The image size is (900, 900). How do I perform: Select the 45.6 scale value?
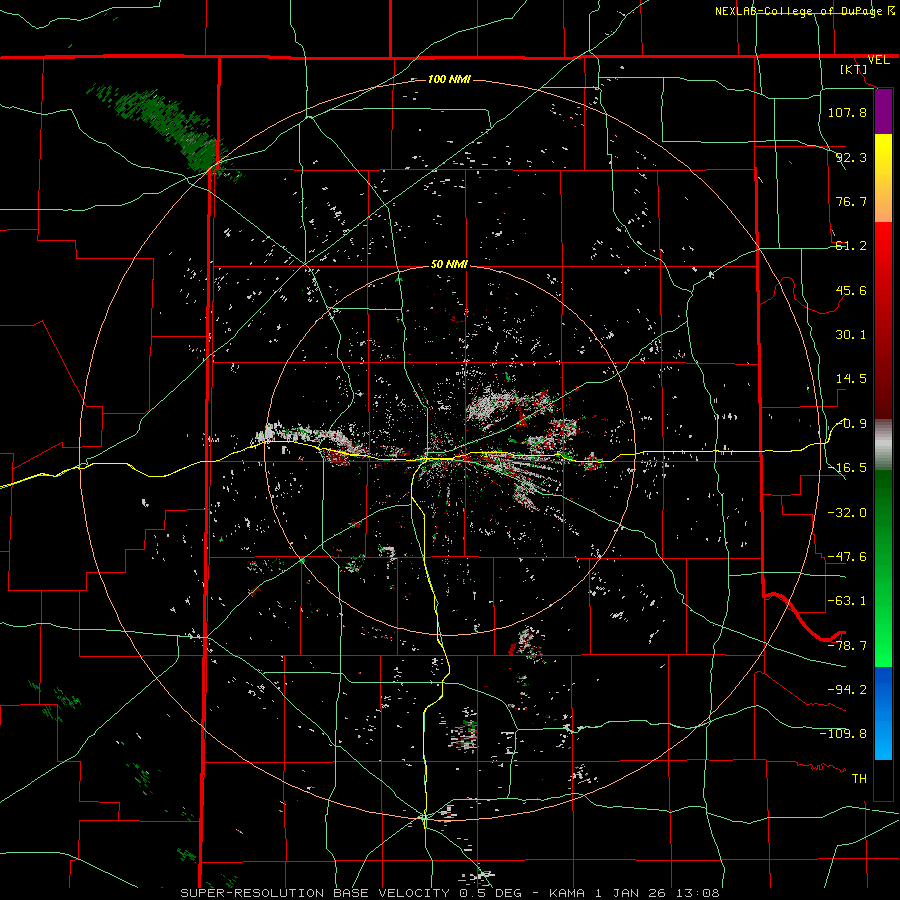click(x=851, y=290)
